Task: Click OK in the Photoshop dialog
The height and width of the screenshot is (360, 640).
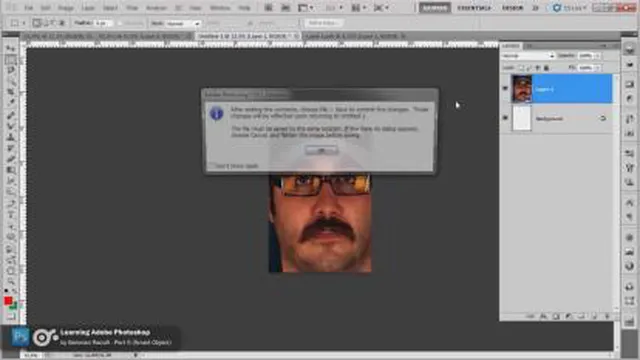Action: pyautogui.click(x=321, y=150)
